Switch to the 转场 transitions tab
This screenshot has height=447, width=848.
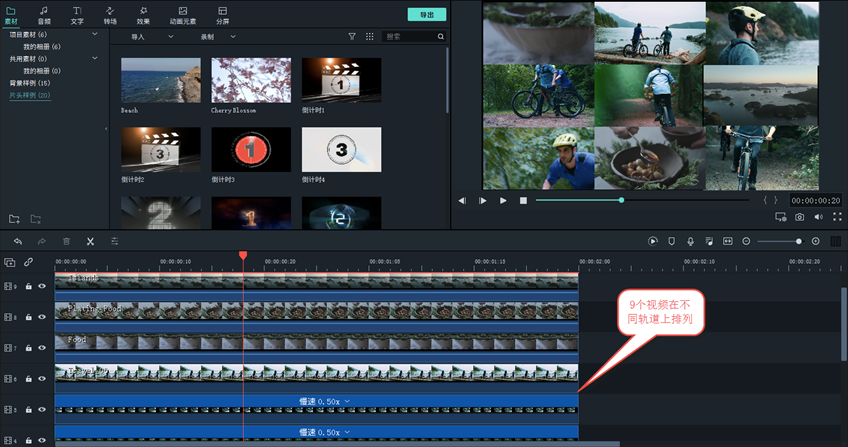(110, 14)
